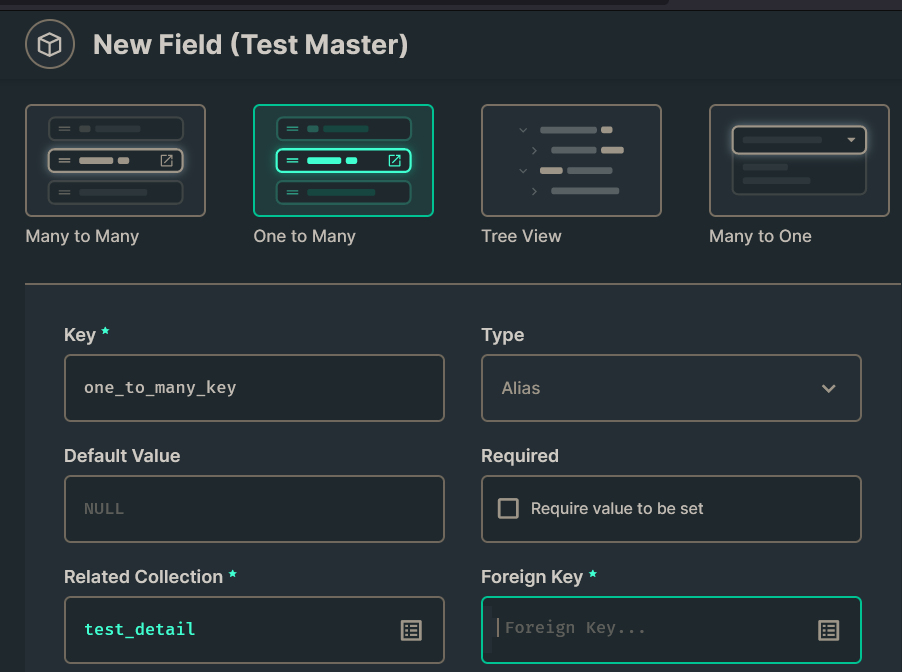Image resolution: width=902 pixels, height=672 pixels.
Task: Choose the Tree View interface card
Action: 571,161
